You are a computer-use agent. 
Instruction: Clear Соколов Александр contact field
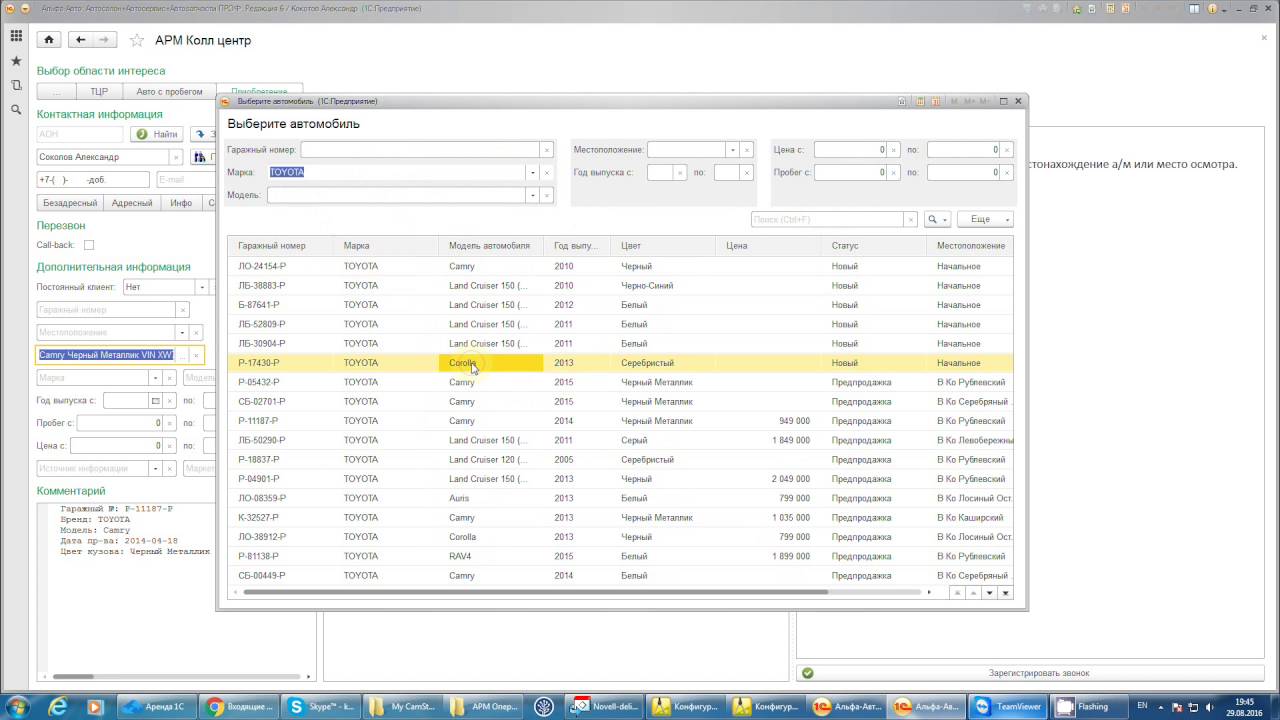[176, 157]
